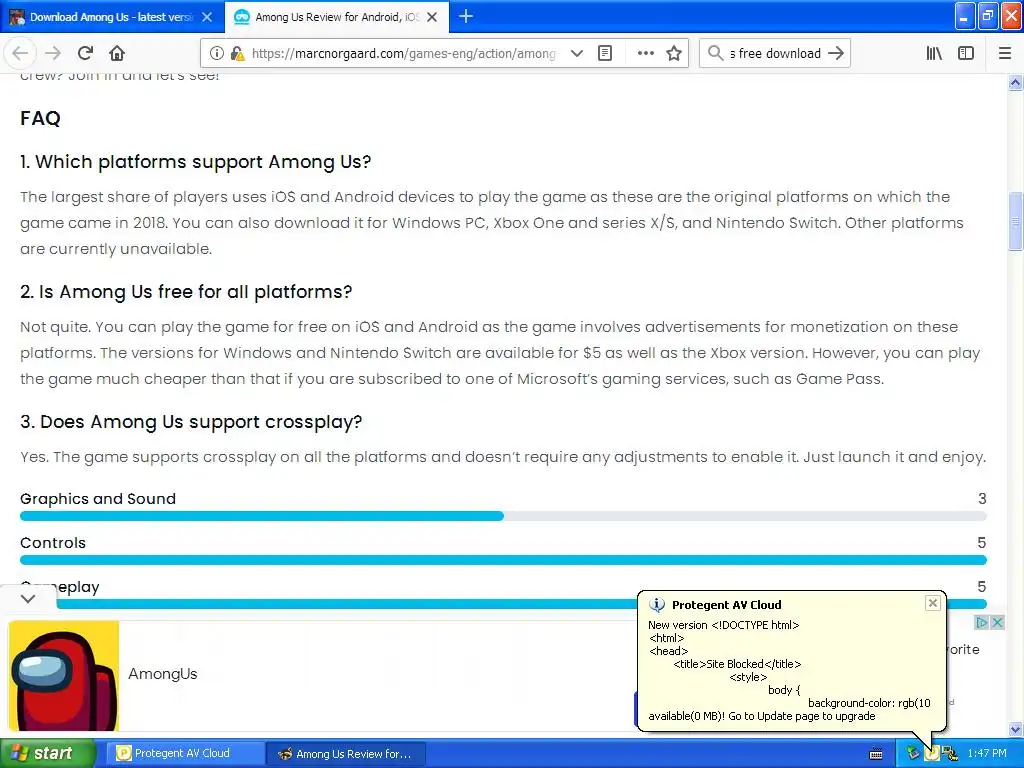Click the search magnifier icon
This screenshot has width=1024, height=768.
pyautogui.click(x=716, y=54)
